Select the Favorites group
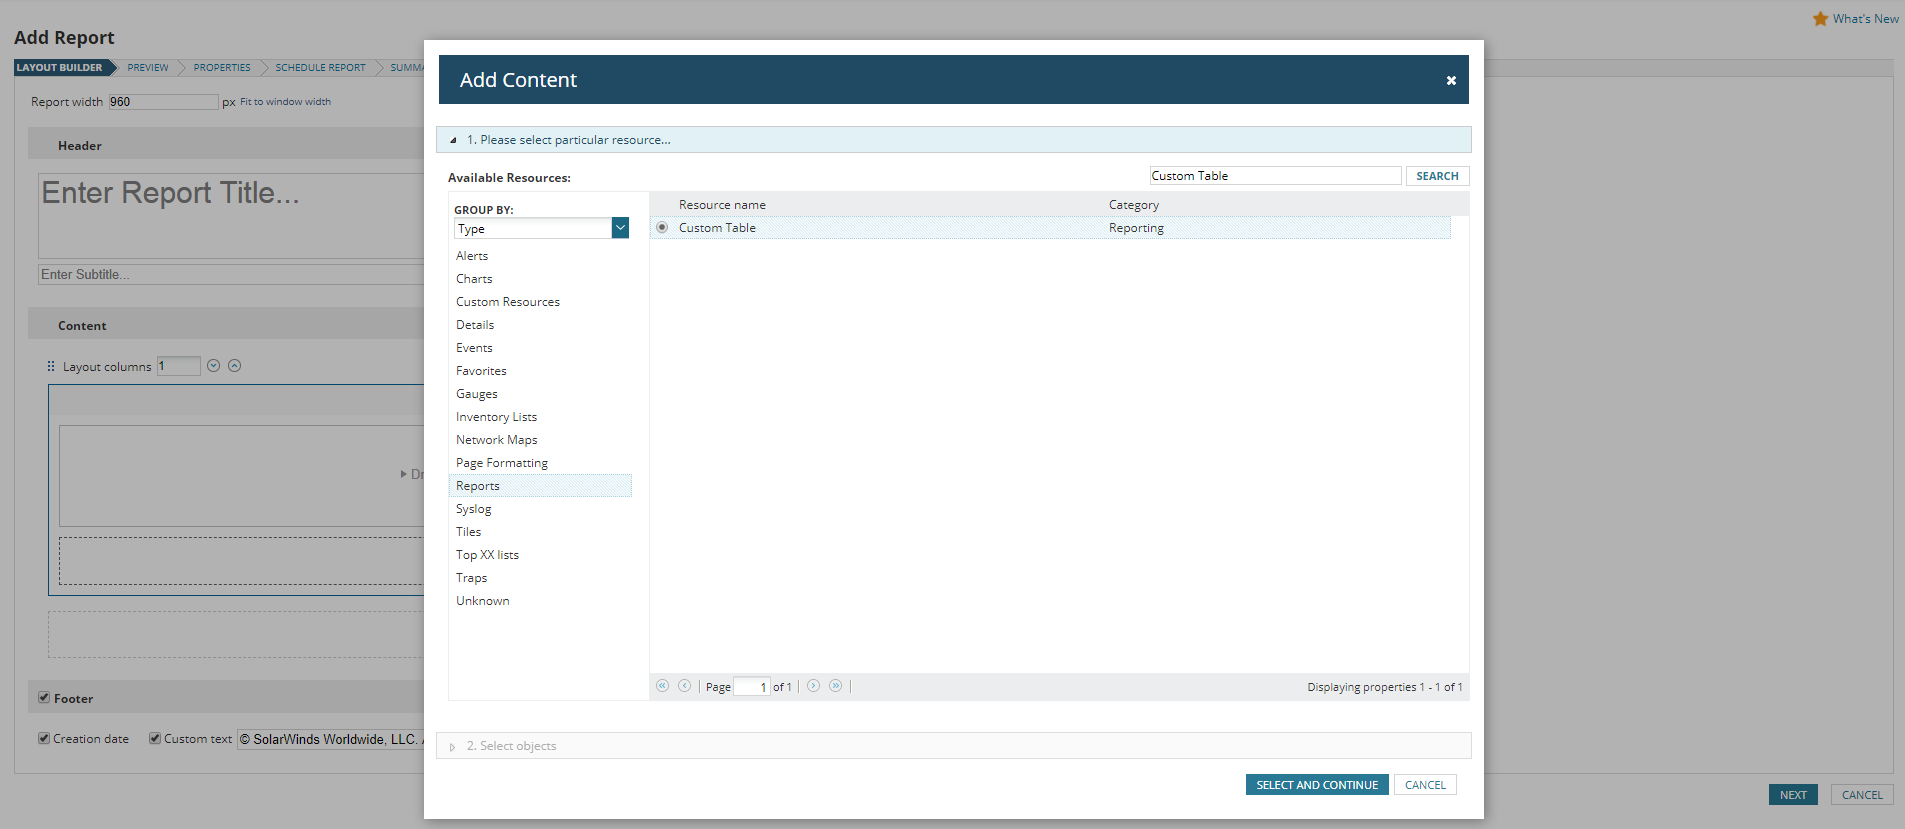1905x829 pixels. [x=481, y=371]
